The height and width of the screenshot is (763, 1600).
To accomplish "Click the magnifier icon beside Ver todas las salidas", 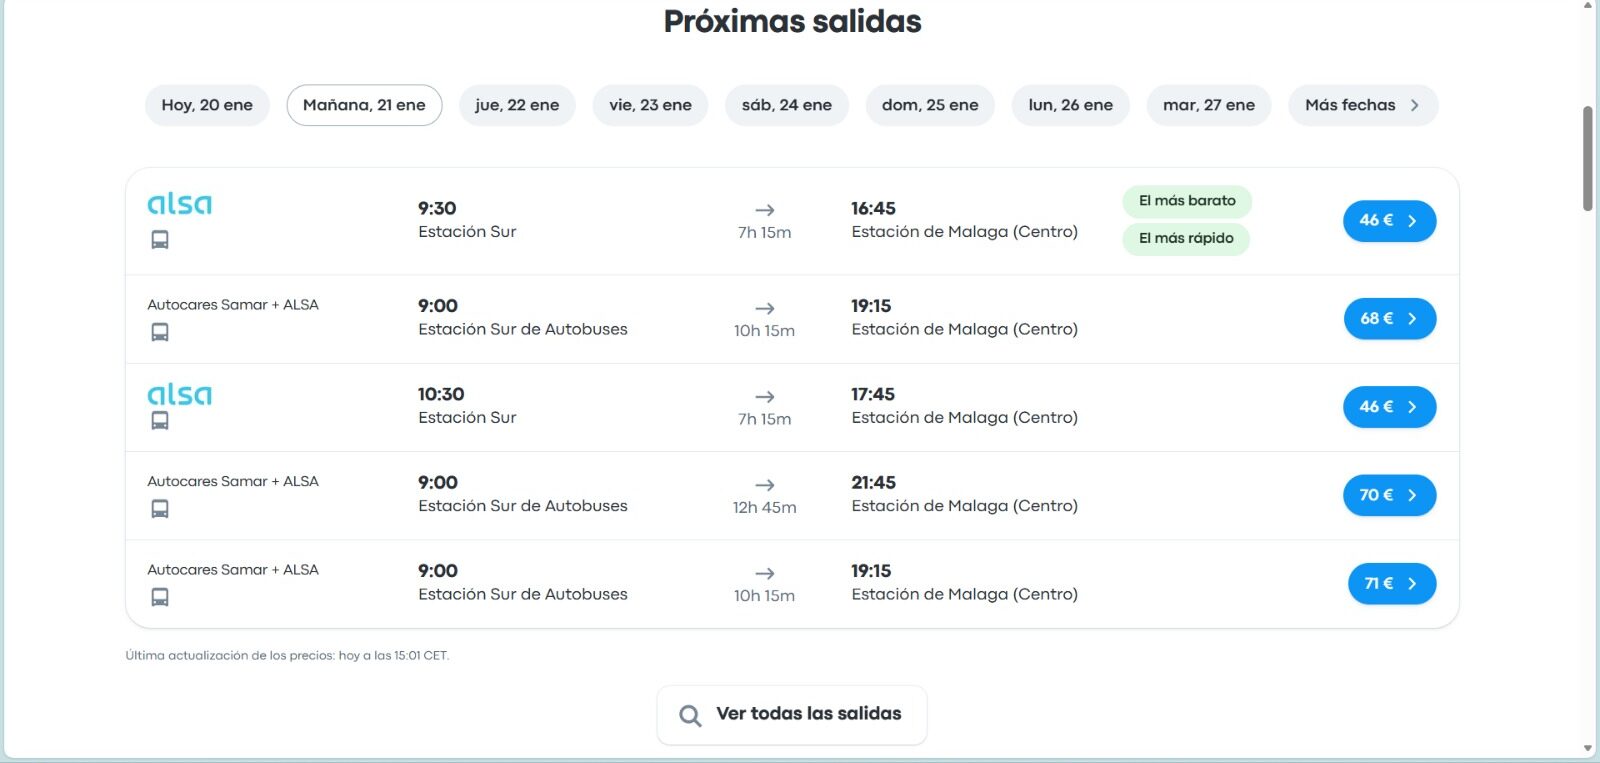I will (x=690, y=715).
